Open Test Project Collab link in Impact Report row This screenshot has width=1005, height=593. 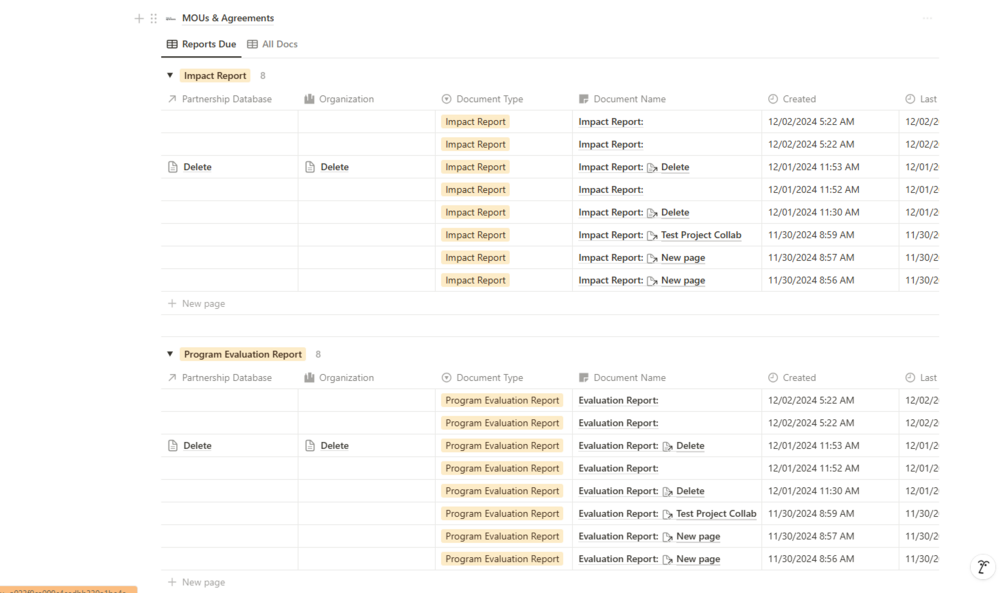tap(700, 235)
